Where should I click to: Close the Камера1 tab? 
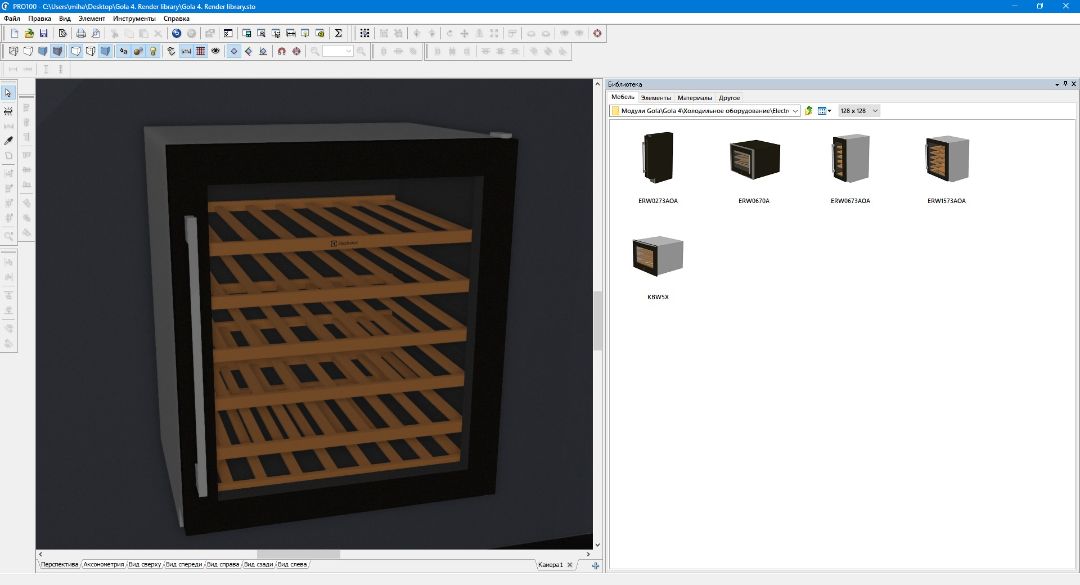click(x=570, y=565)
